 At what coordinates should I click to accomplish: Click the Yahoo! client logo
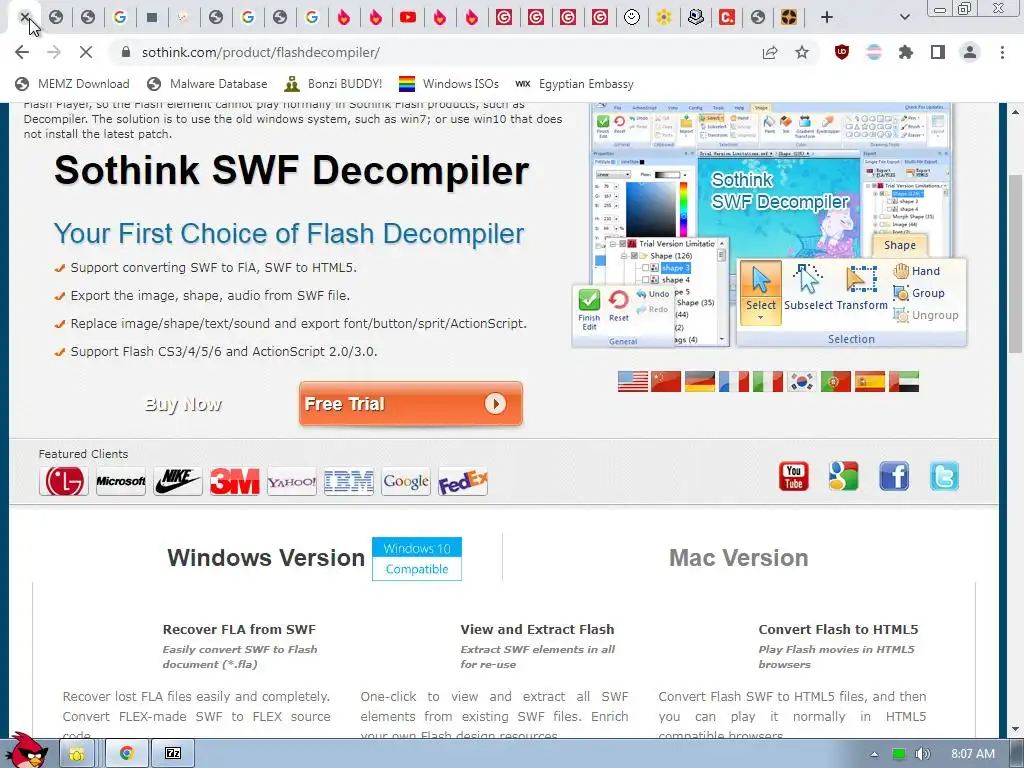pos(292,481)
